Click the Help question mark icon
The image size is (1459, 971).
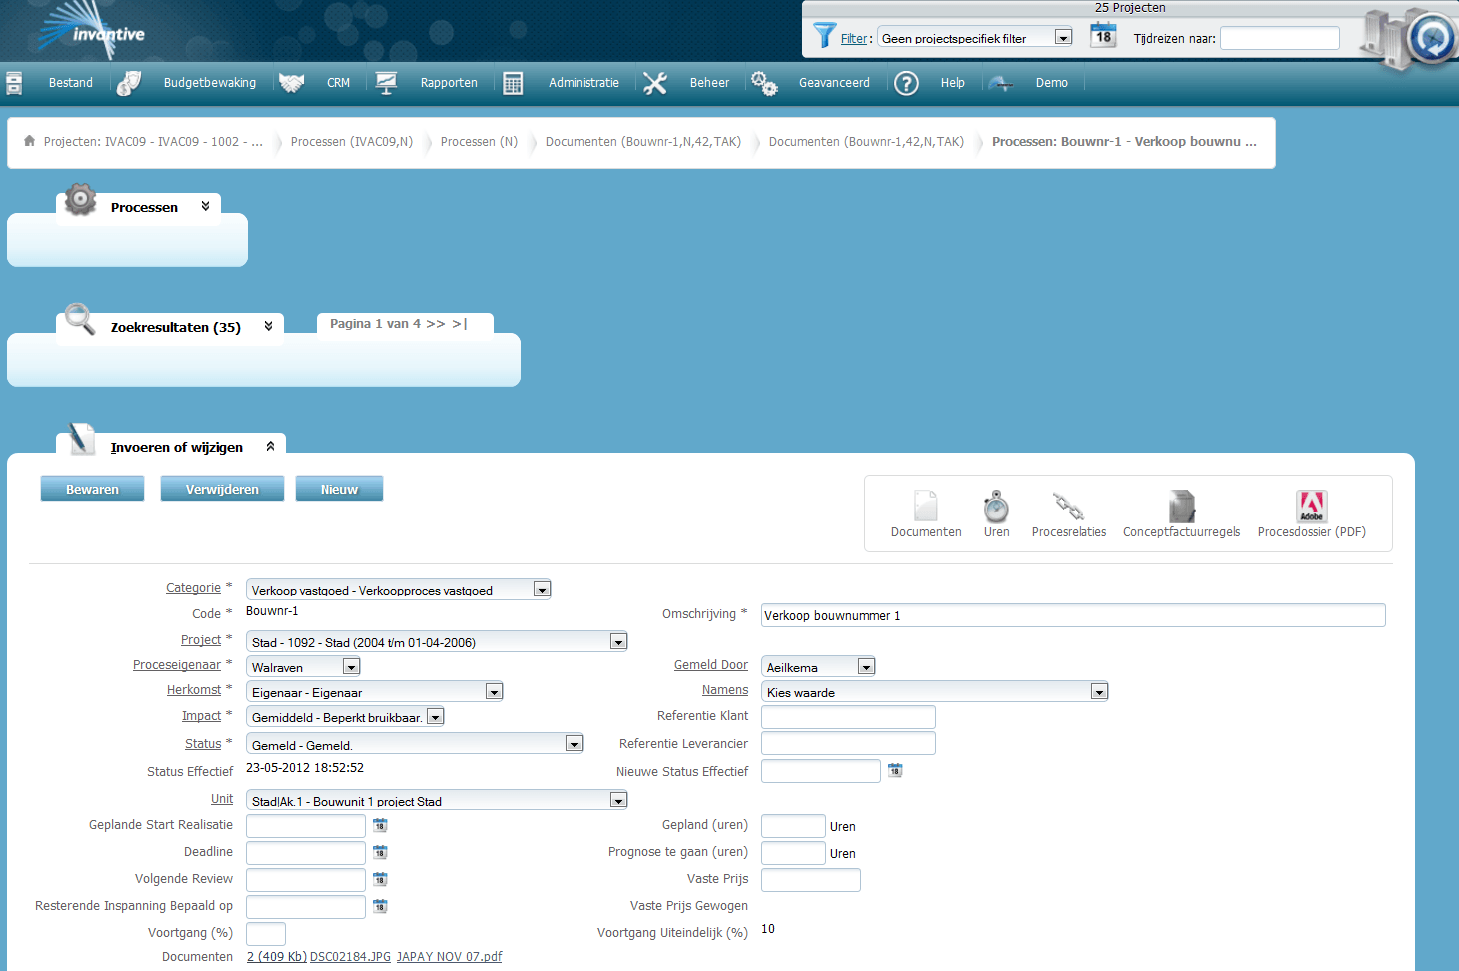pos(906,83)
